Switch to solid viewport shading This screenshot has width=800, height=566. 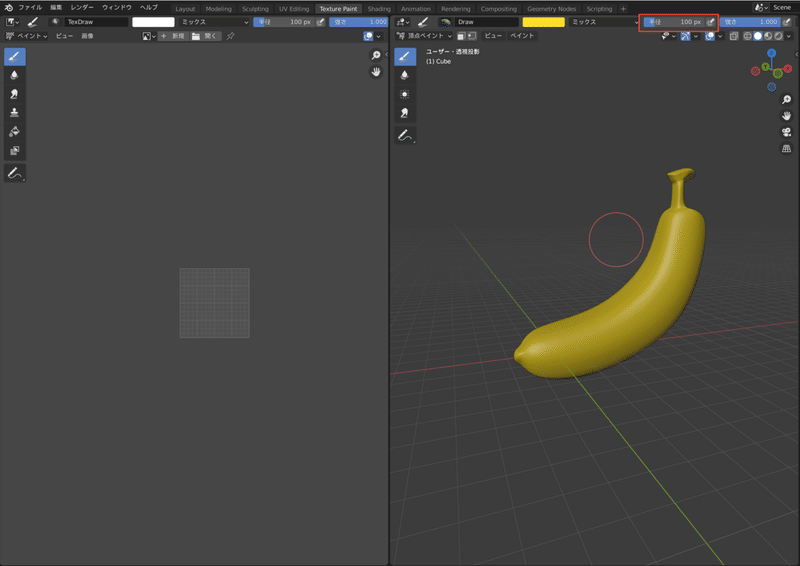[758, 36]
